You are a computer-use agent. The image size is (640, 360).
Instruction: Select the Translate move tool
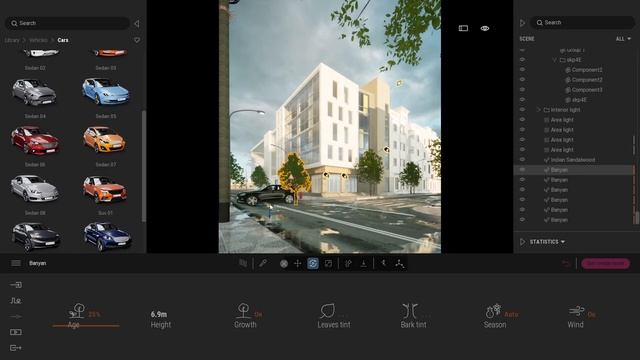298,264
